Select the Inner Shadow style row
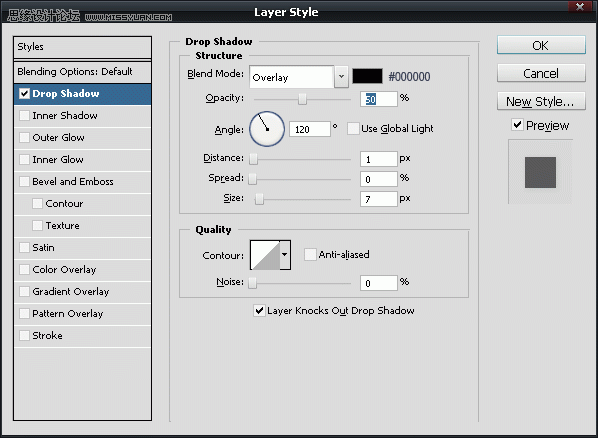 point(82,116)
